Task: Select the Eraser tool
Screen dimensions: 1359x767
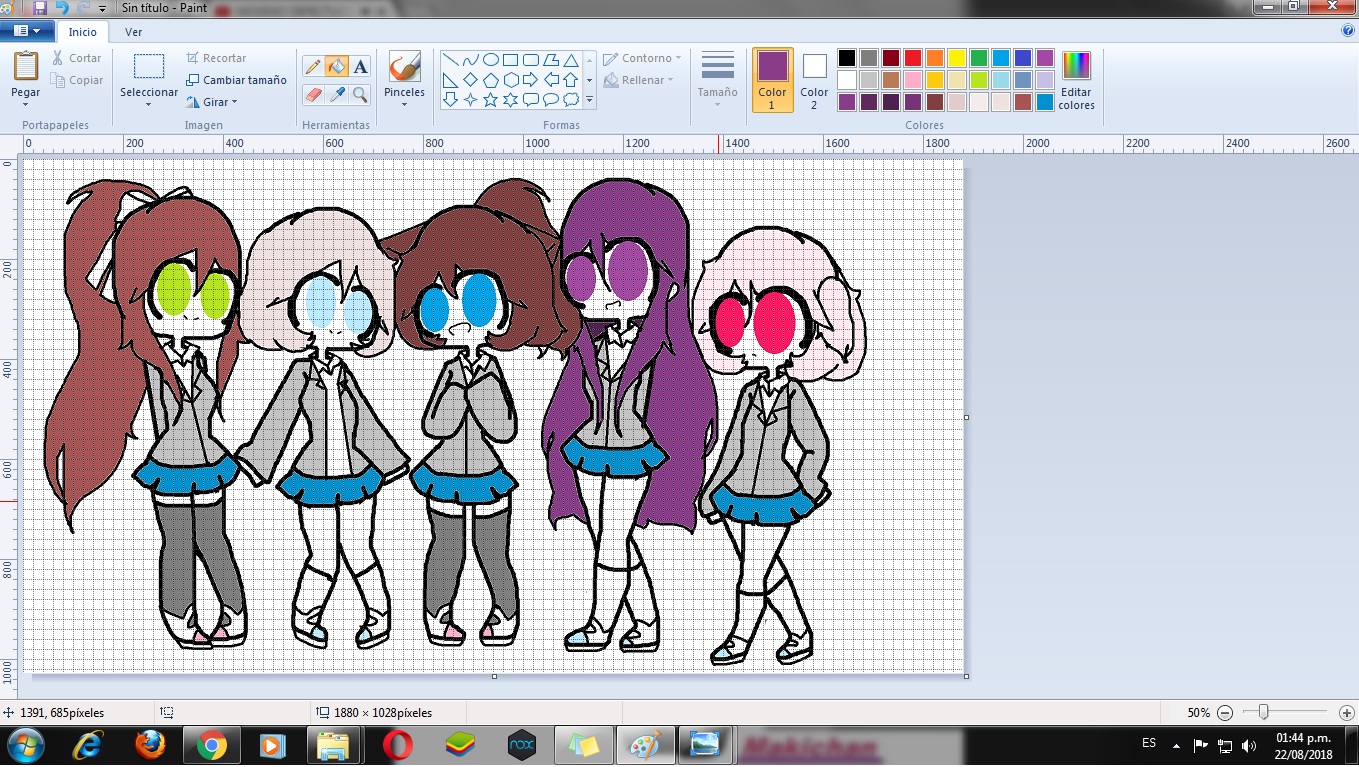Action: click(313, 95)
